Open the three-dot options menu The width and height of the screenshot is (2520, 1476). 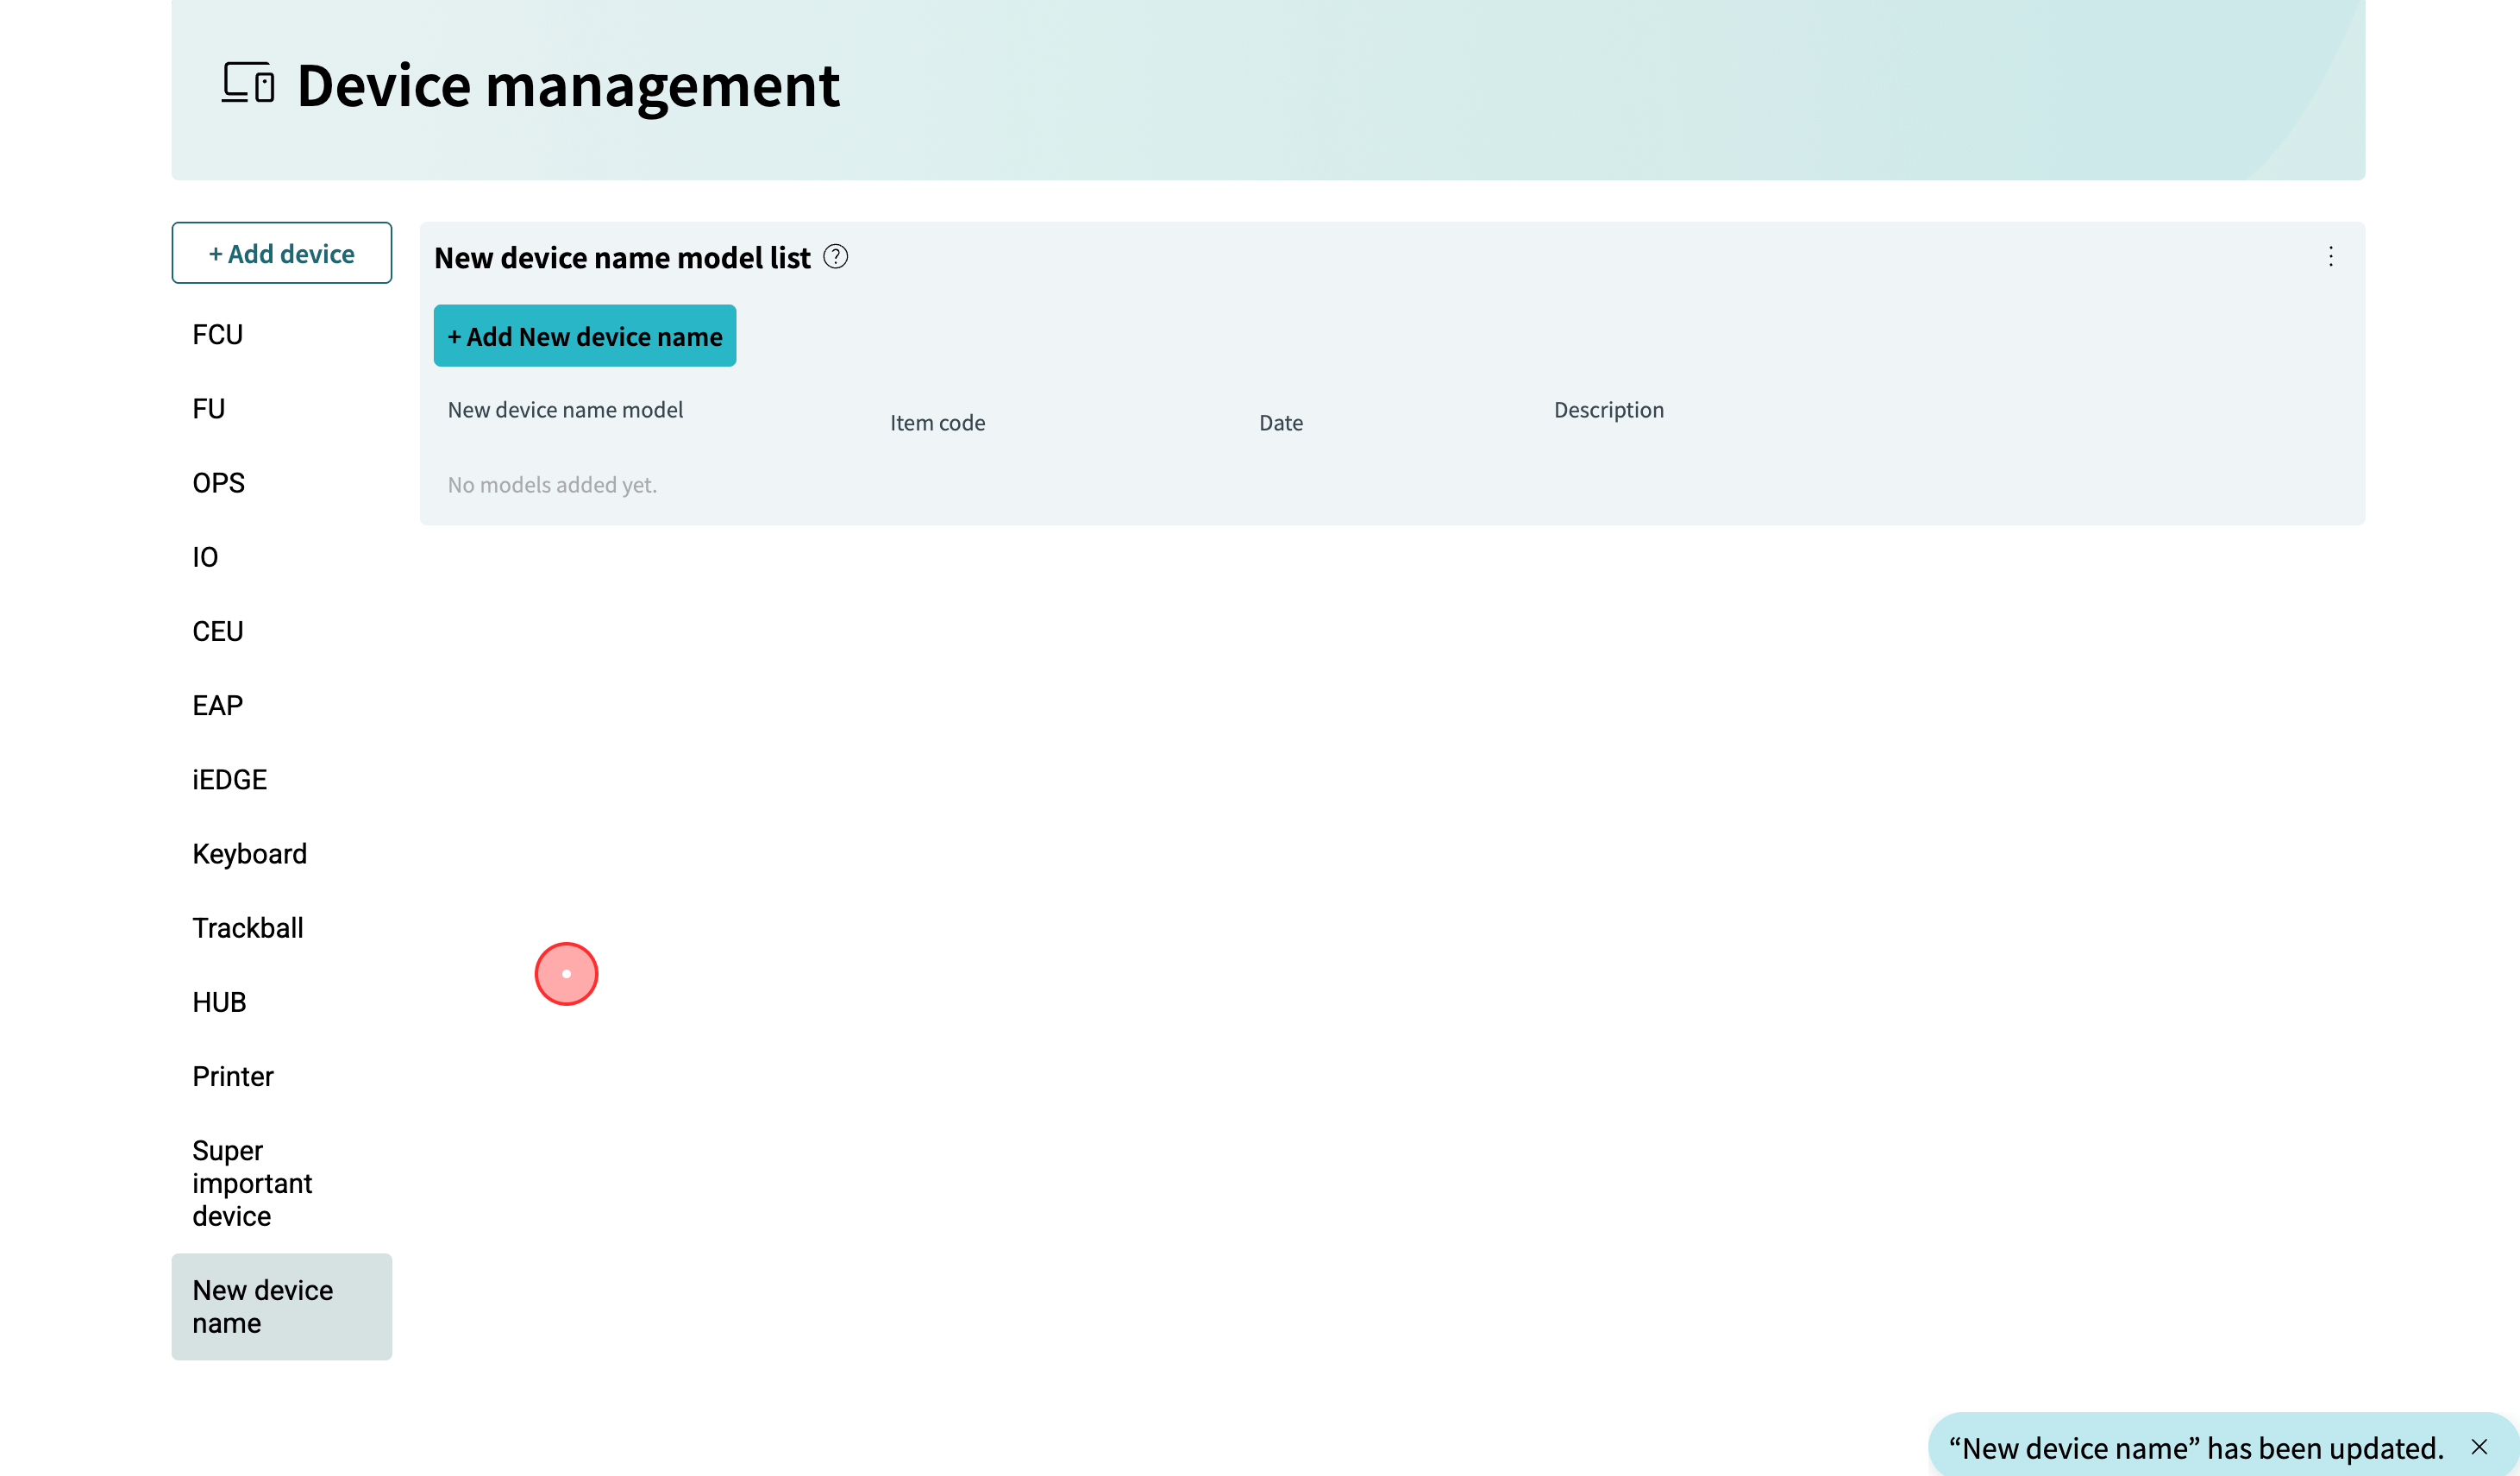click(x=2330, y=257)
